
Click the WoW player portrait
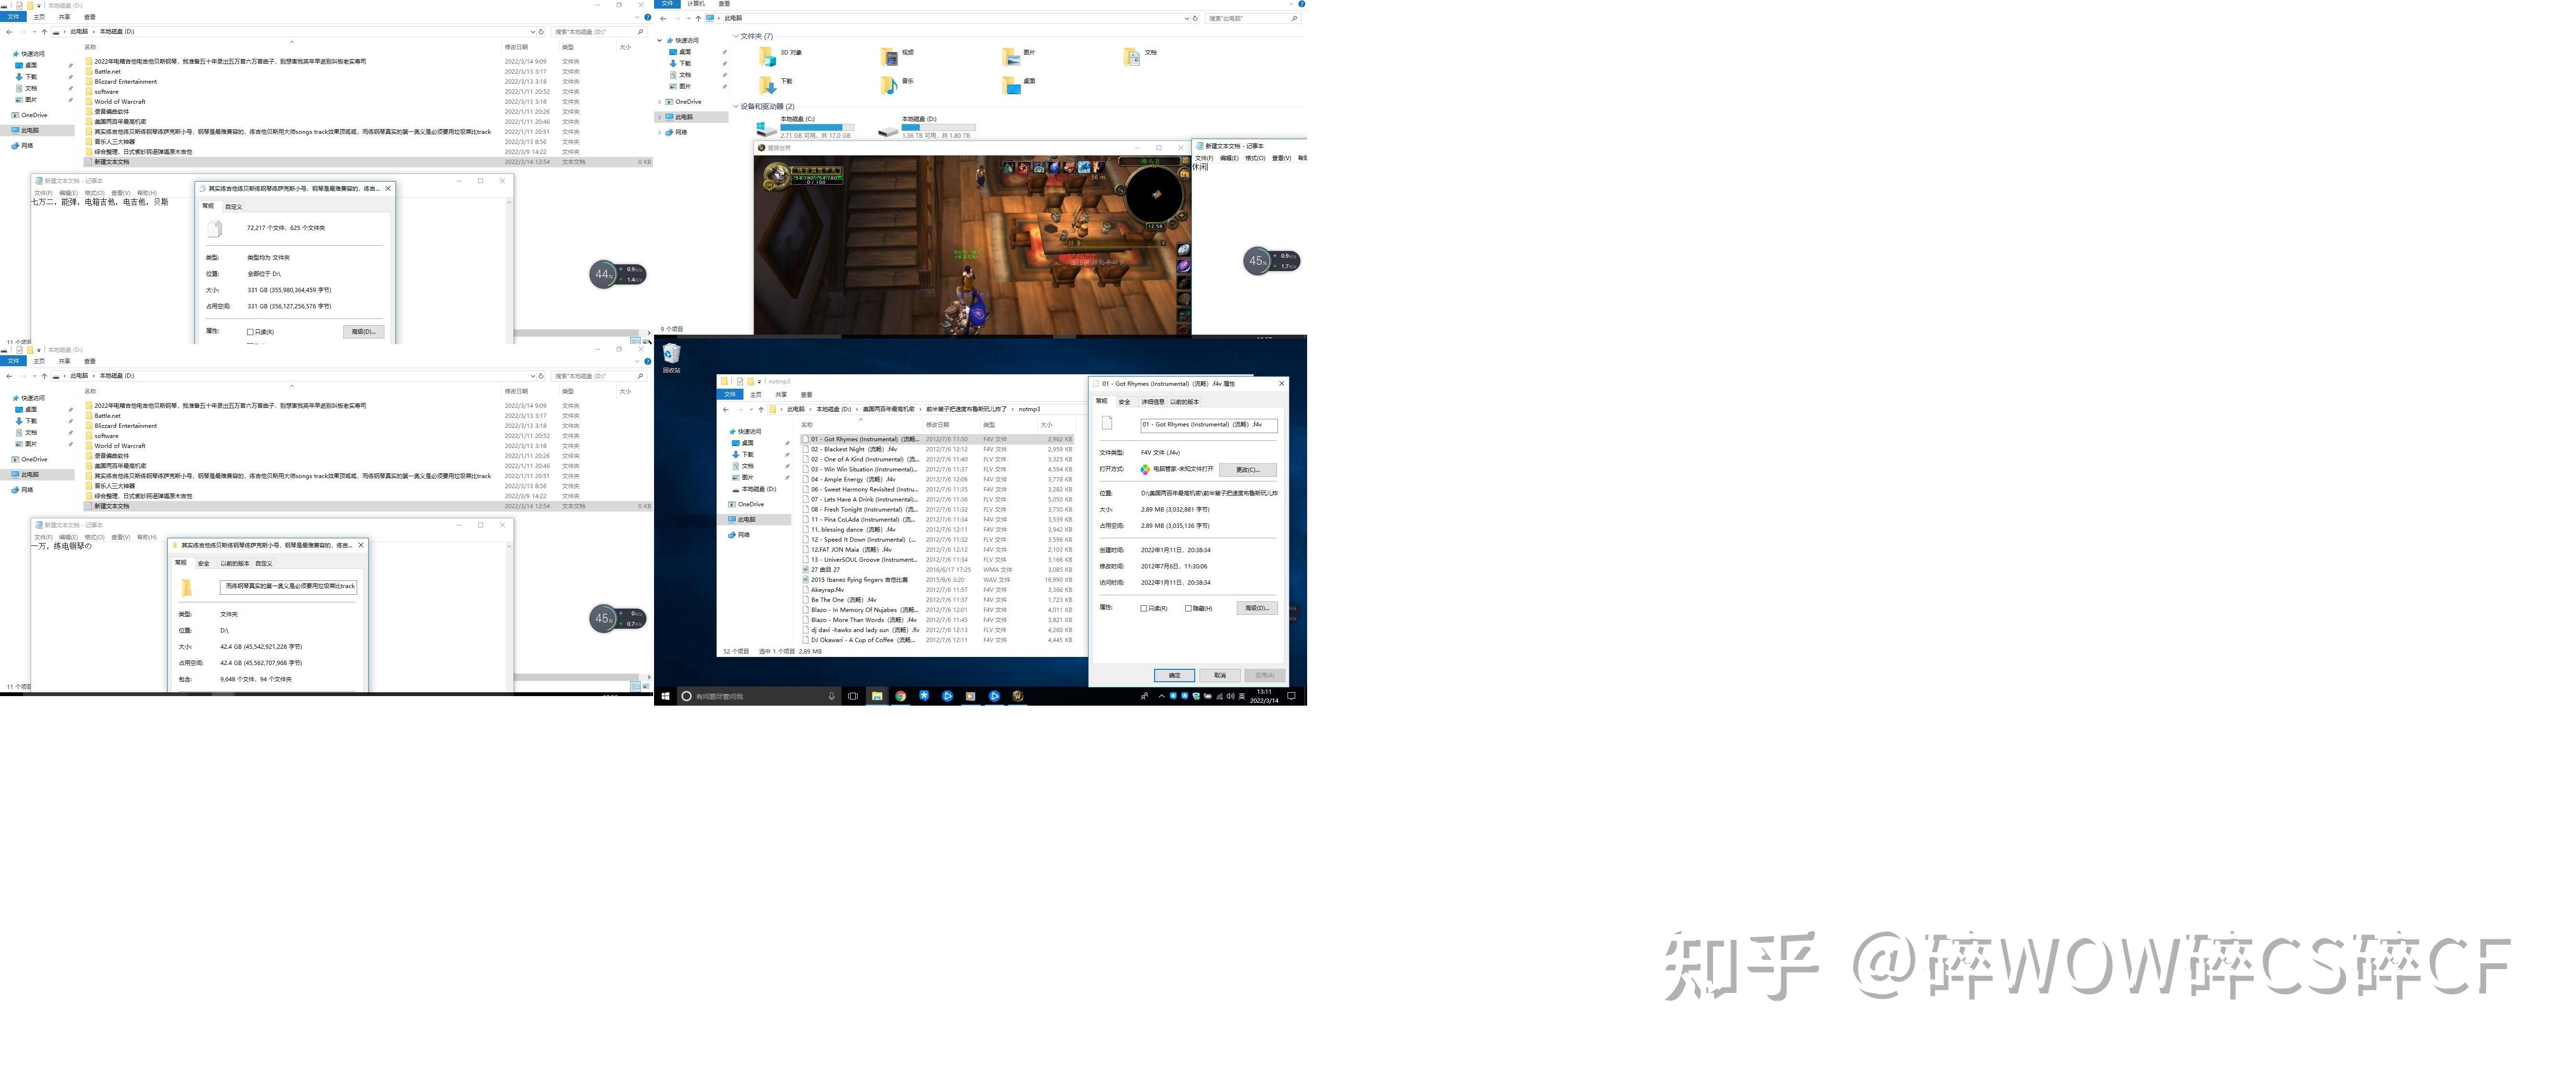pyautogui.click(x=776, y=176)
